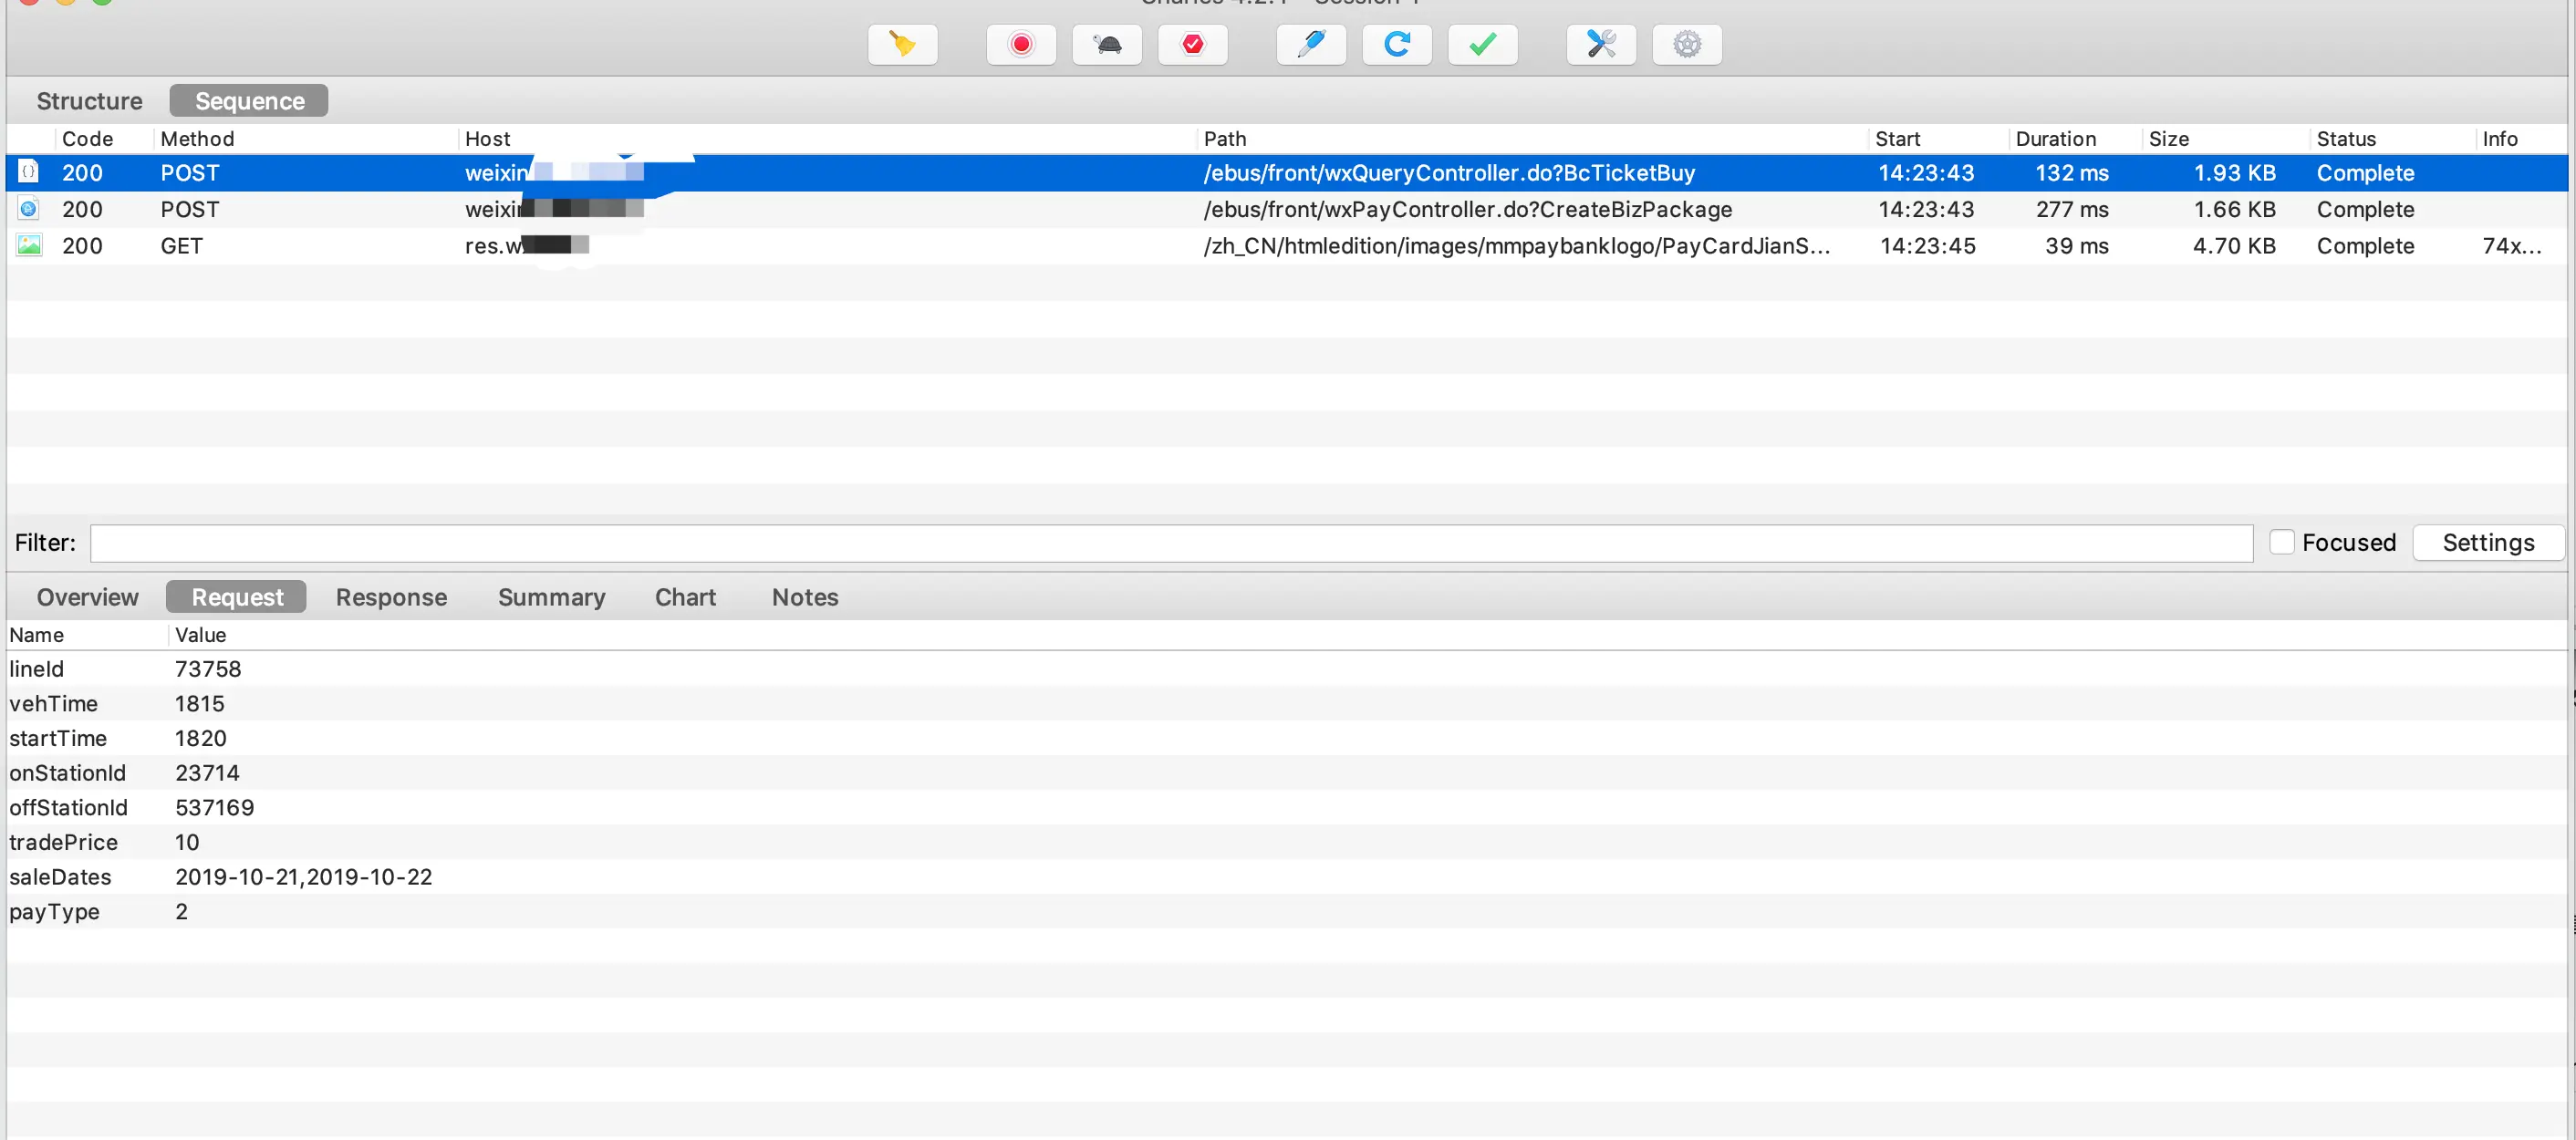This screenshot has width=2576, height=1140.
Task: Select the saleDates value 2019-10-21,2019-10-22
Action: 303,876
